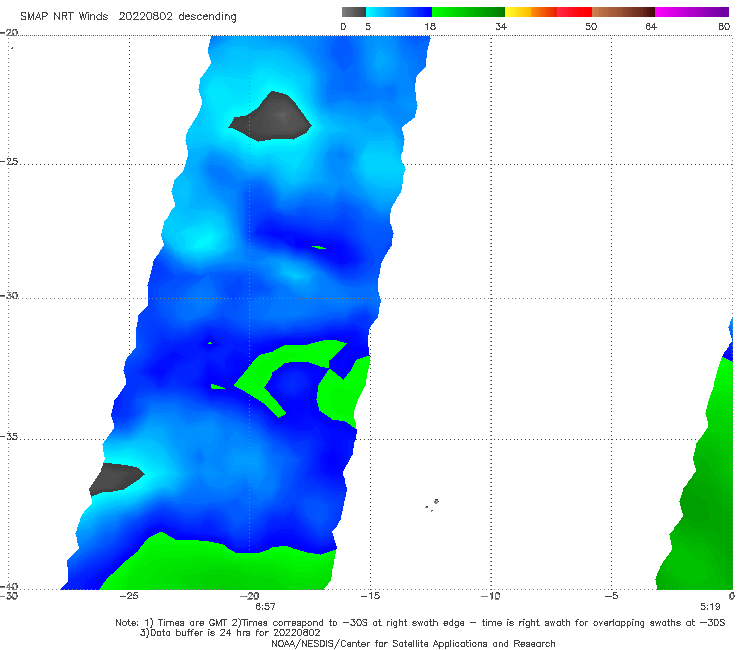Viewport: 740px width, 650px height.
Task: Click the "-40" latitude label on left axis
Action: click(x=9, y=586)
